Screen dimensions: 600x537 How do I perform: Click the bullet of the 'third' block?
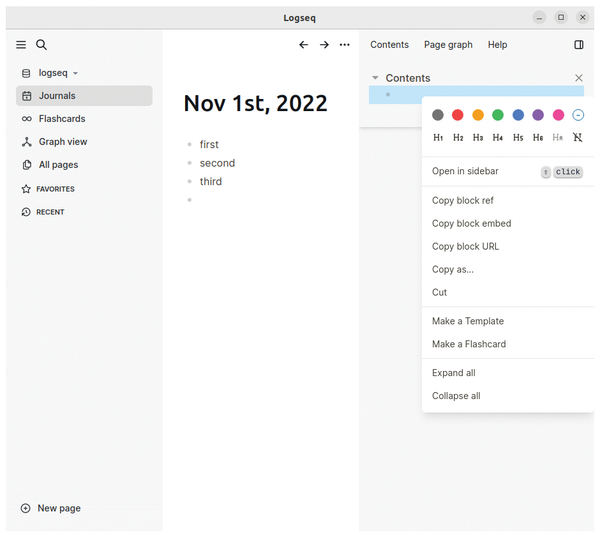189,181
